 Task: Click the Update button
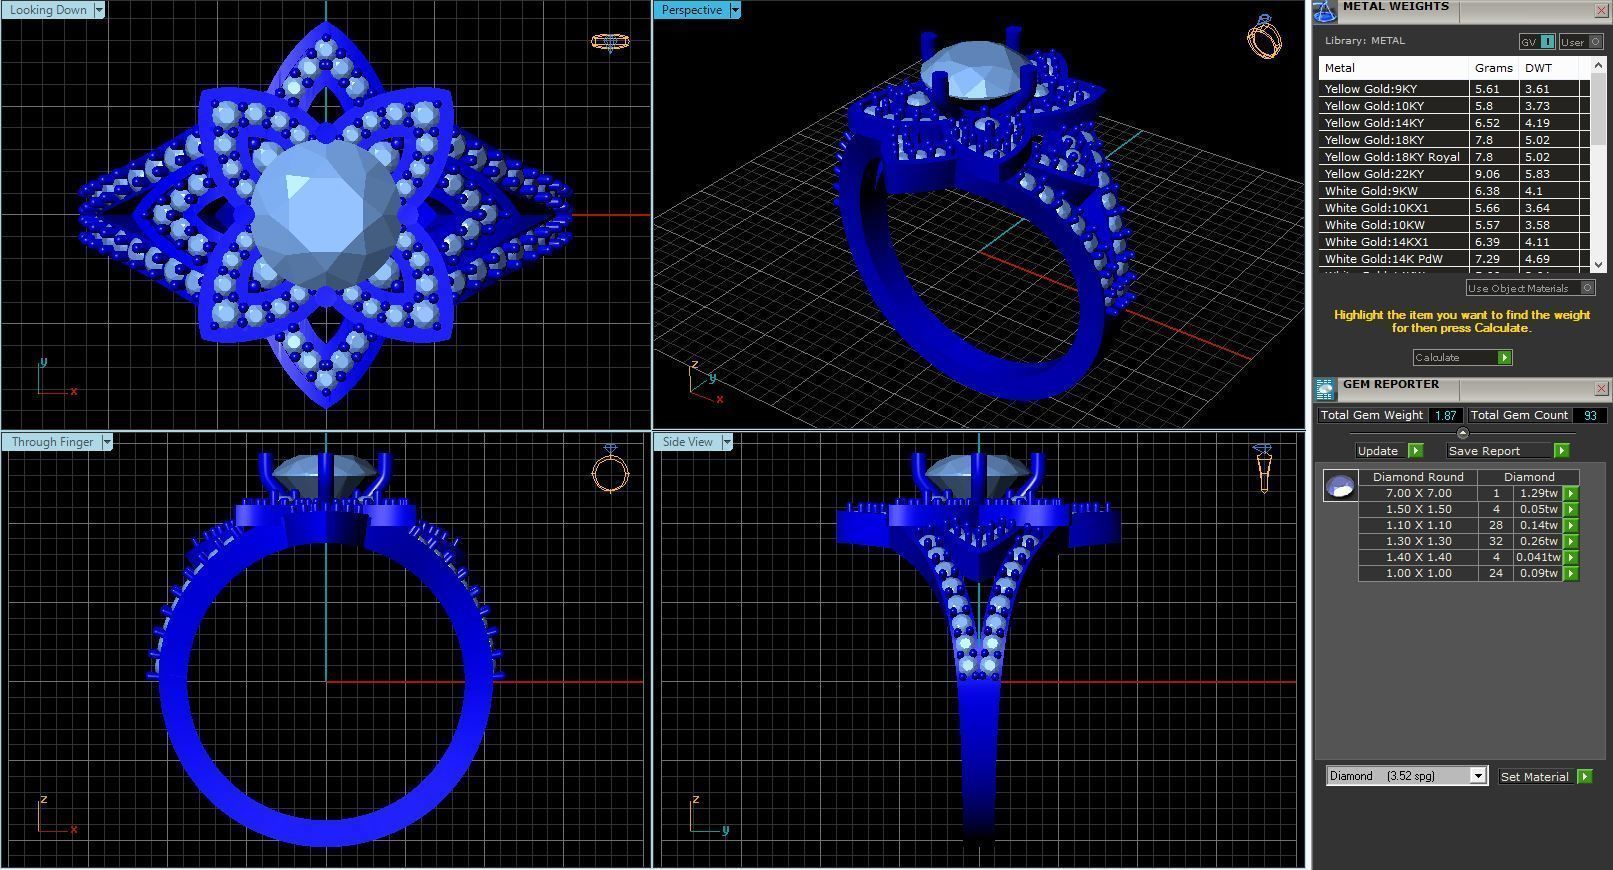tap(1389, 451)
